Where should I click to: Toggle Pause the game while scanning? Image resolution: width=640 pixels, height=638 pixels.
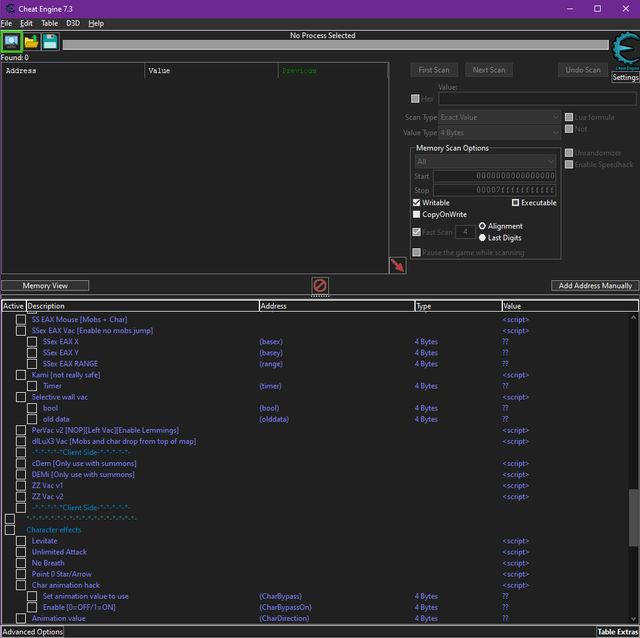[x=416, y=252]
